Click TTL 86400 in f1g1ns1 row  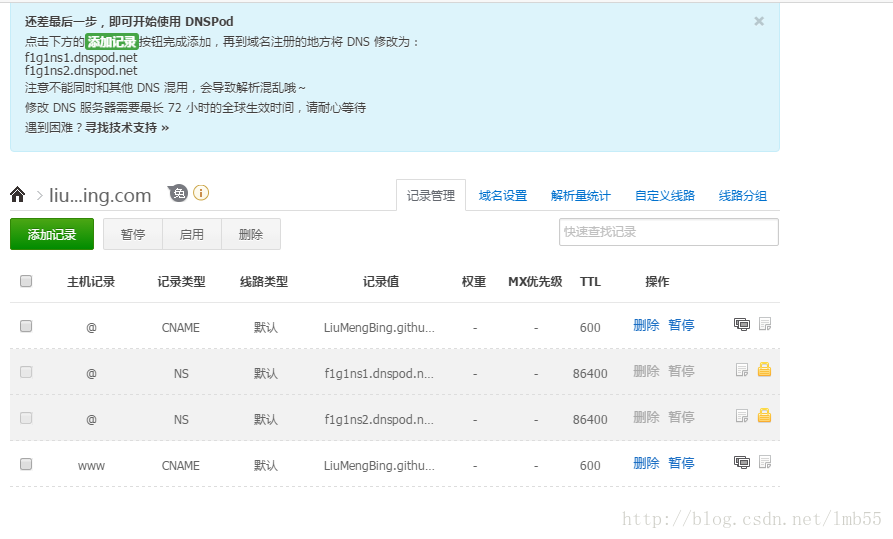(590, 374)
